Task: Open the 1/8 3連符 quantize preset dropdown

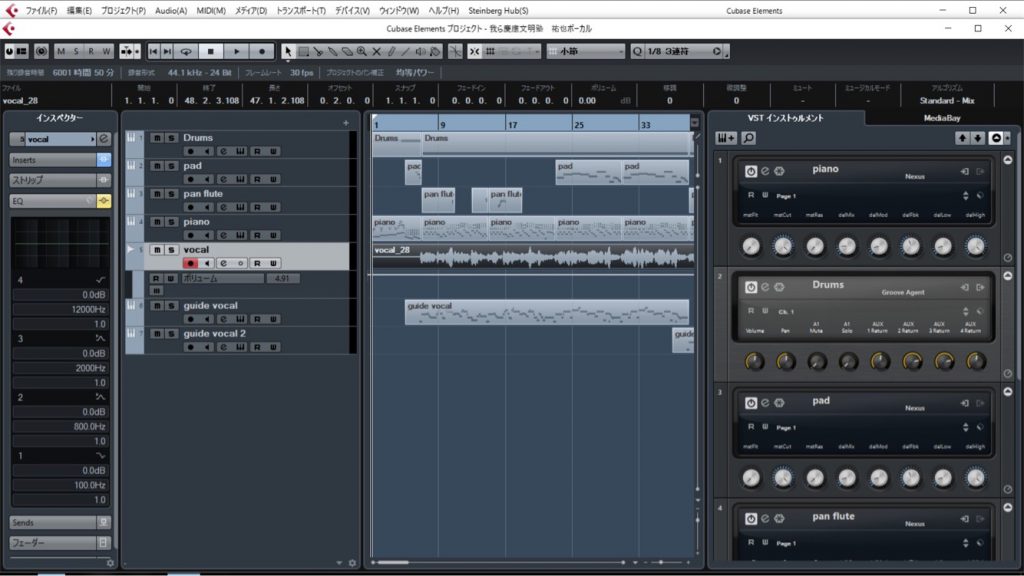Action: click(x=682, y=51)
